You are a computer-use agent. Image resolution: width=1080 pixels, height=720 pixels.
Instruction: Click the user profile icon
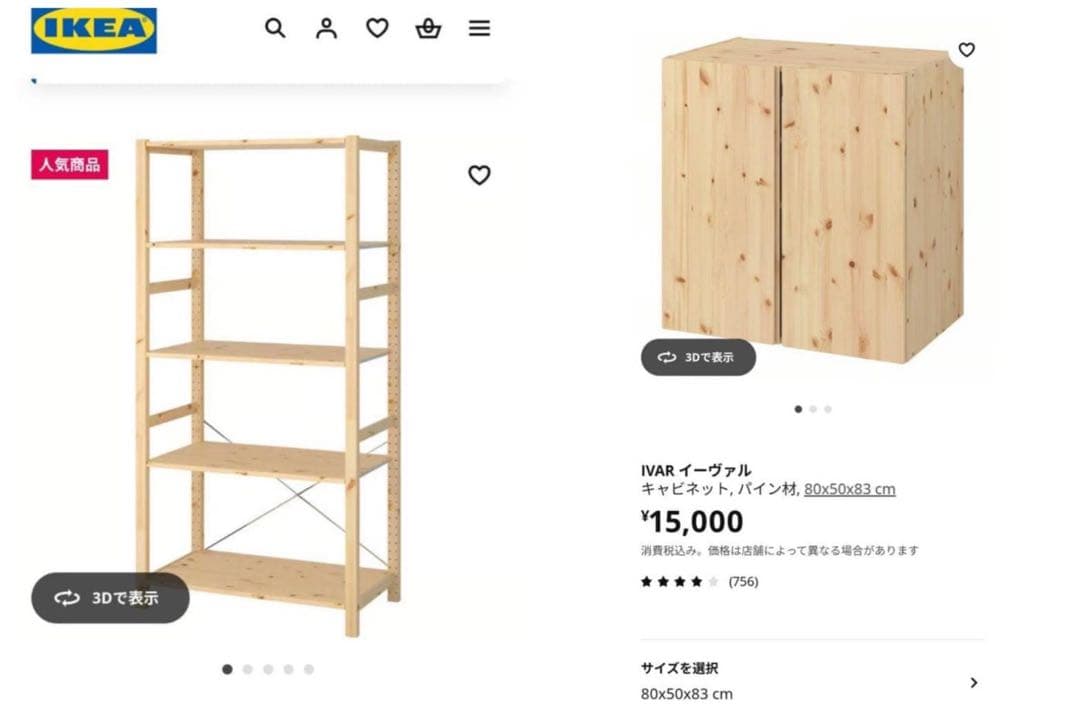click(326, 29)
